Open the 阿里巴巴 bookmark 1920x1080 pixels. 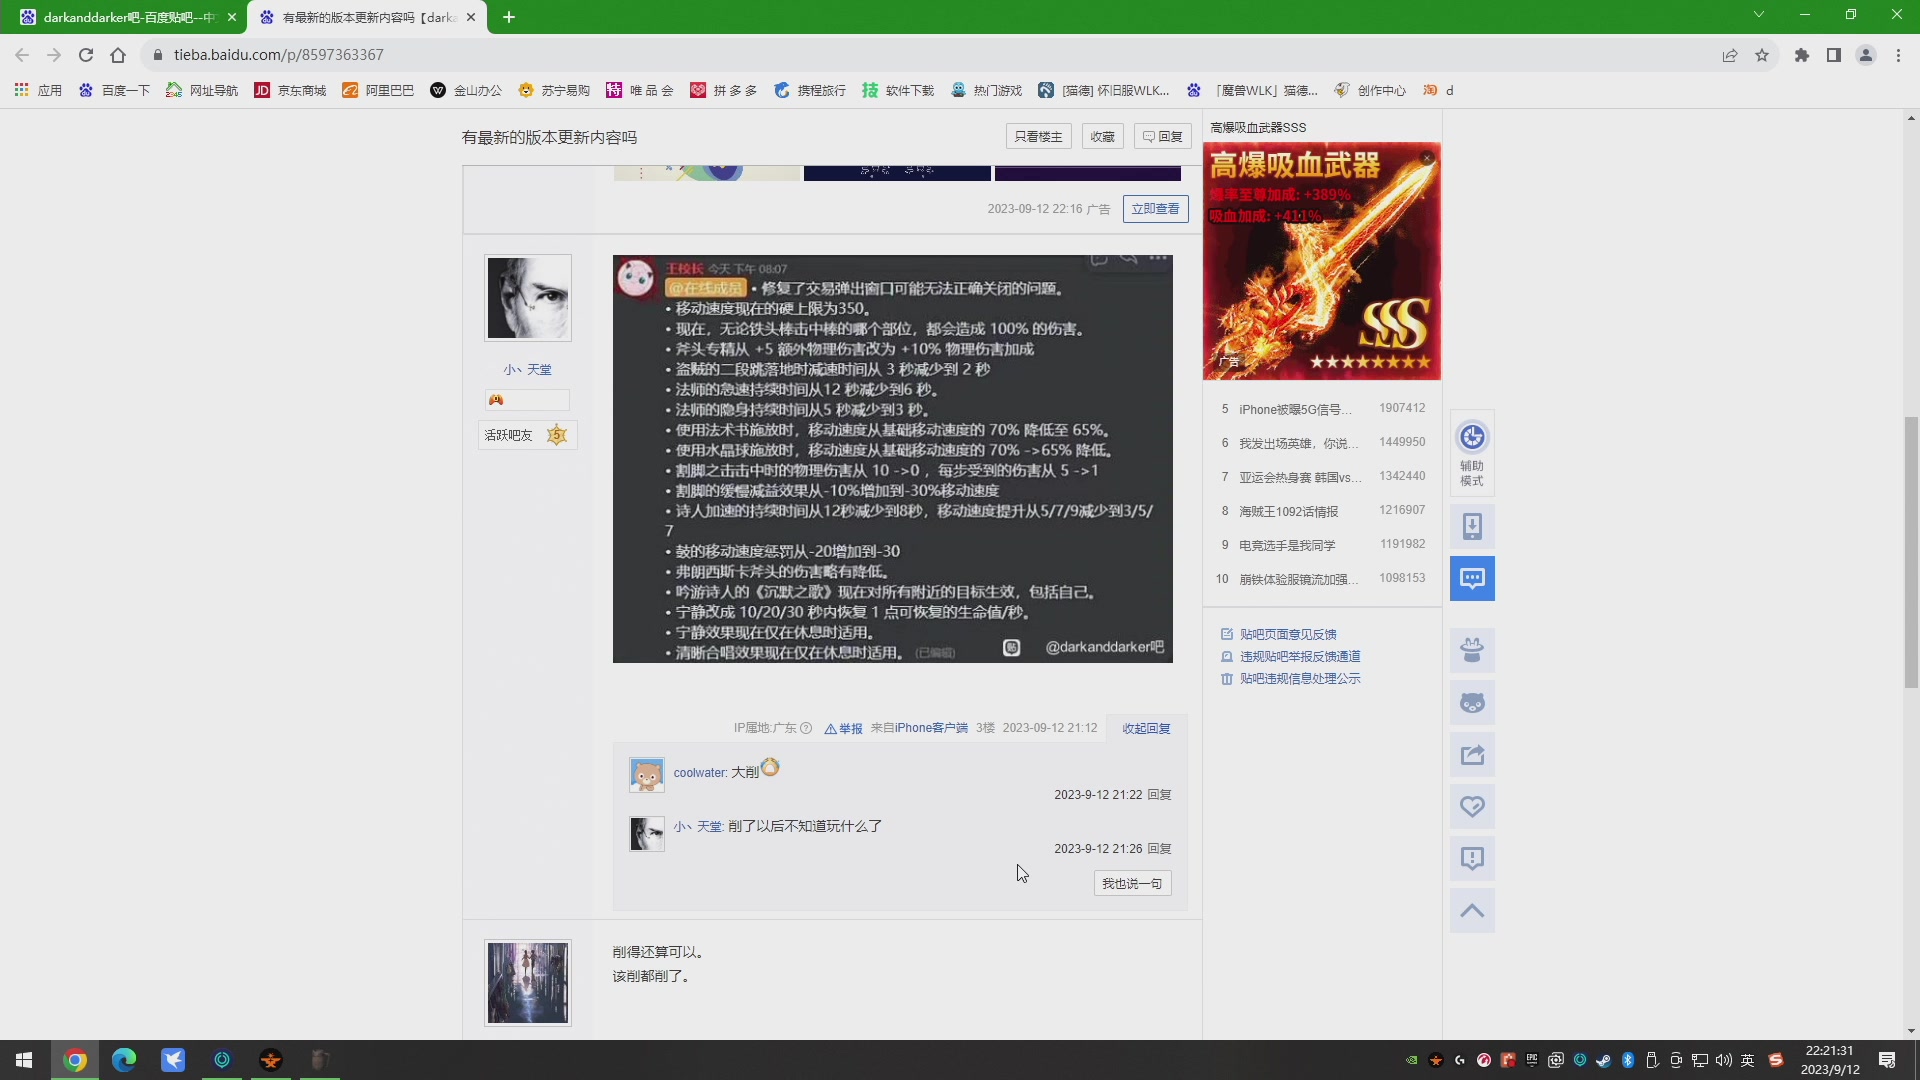[378, 90]
